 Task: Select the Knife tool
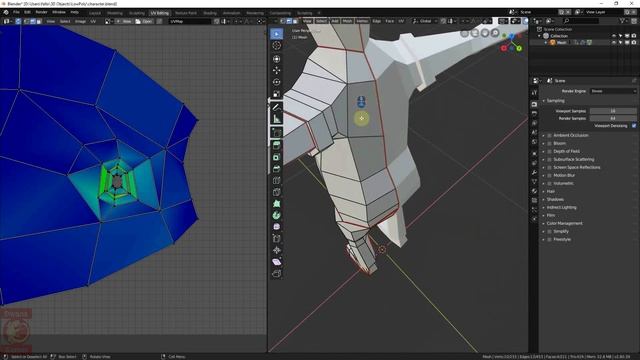(x=277, y=192)
